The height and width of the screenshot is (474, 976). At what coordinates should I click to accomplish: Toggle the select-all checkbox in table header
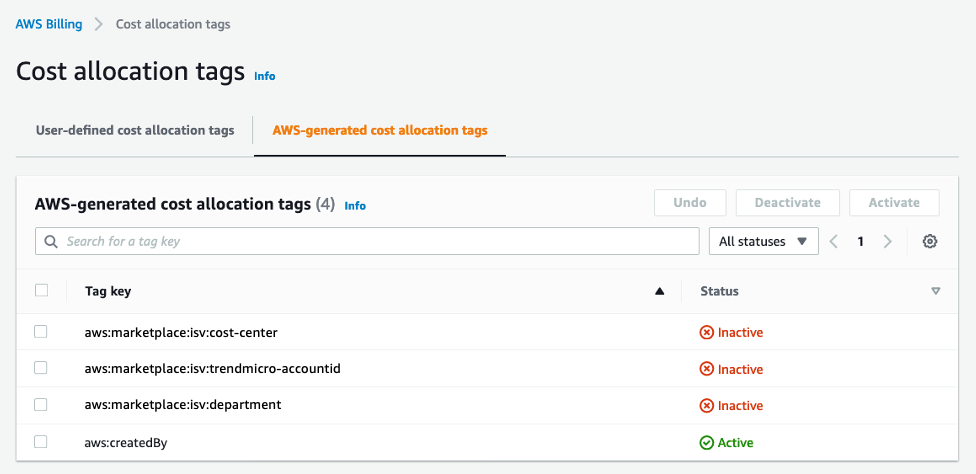coord(41,291)
